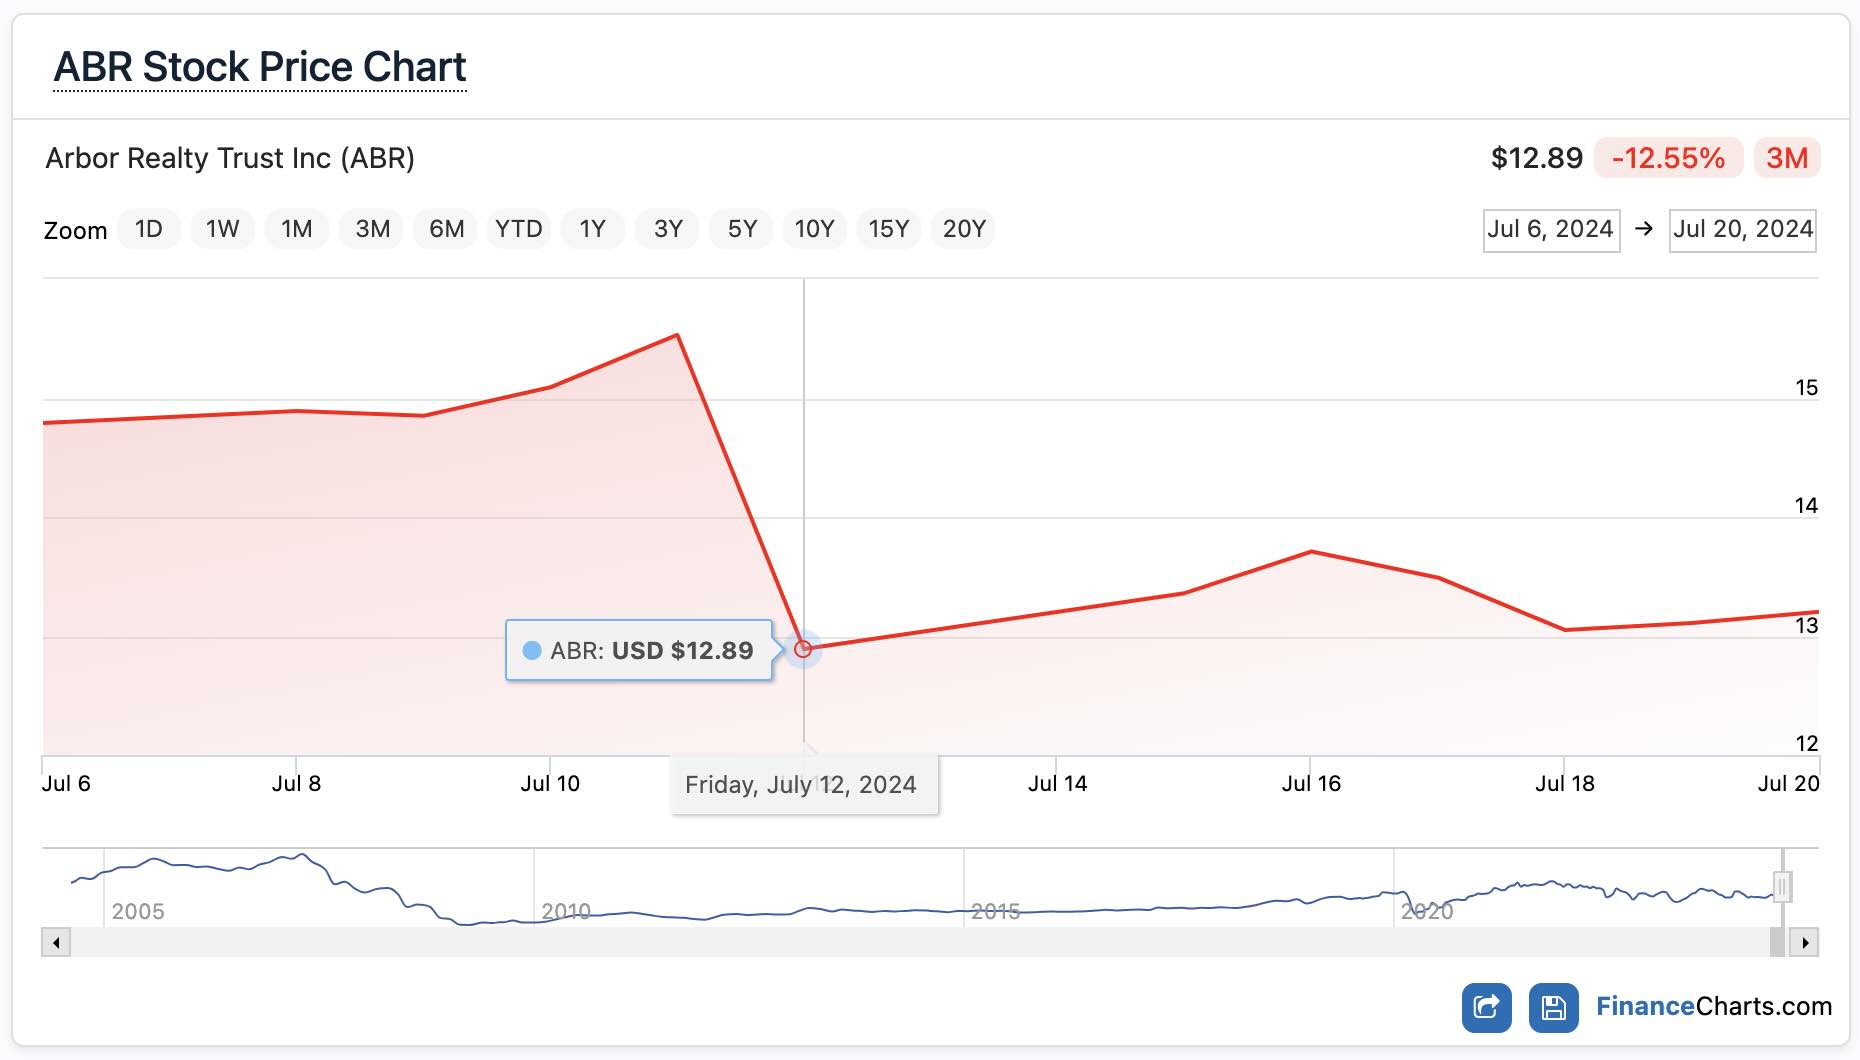Click the 2005 label in the navigator
Viewport: 1860px width, 1060px height.
pos(138,911)
